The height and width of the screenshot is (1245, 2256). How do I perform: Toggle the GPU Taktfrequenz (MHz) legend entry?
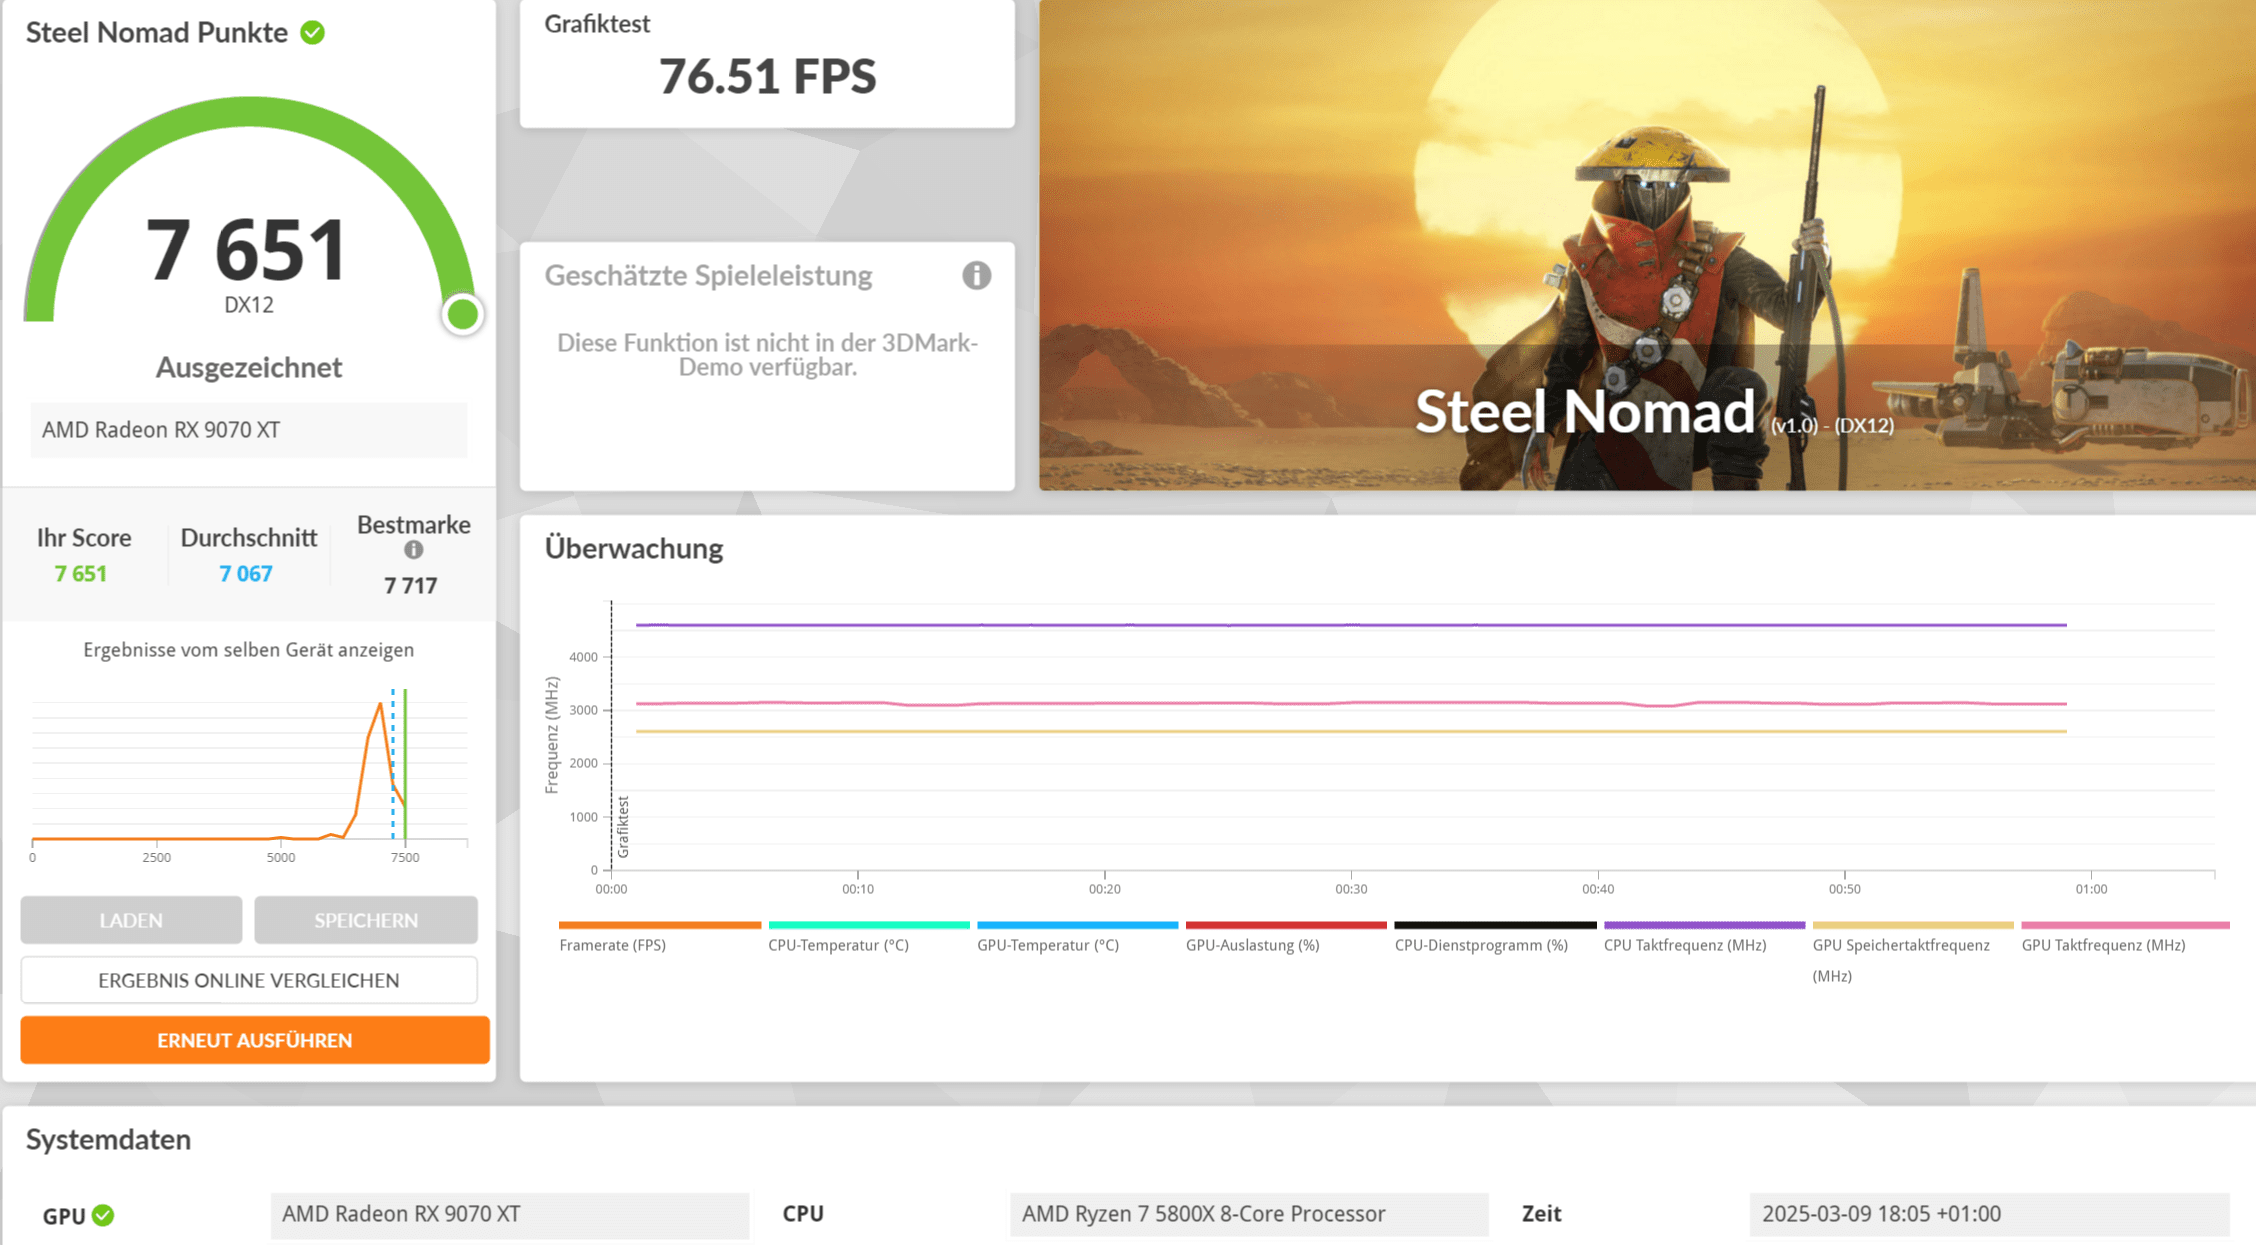pos(2102,945)
